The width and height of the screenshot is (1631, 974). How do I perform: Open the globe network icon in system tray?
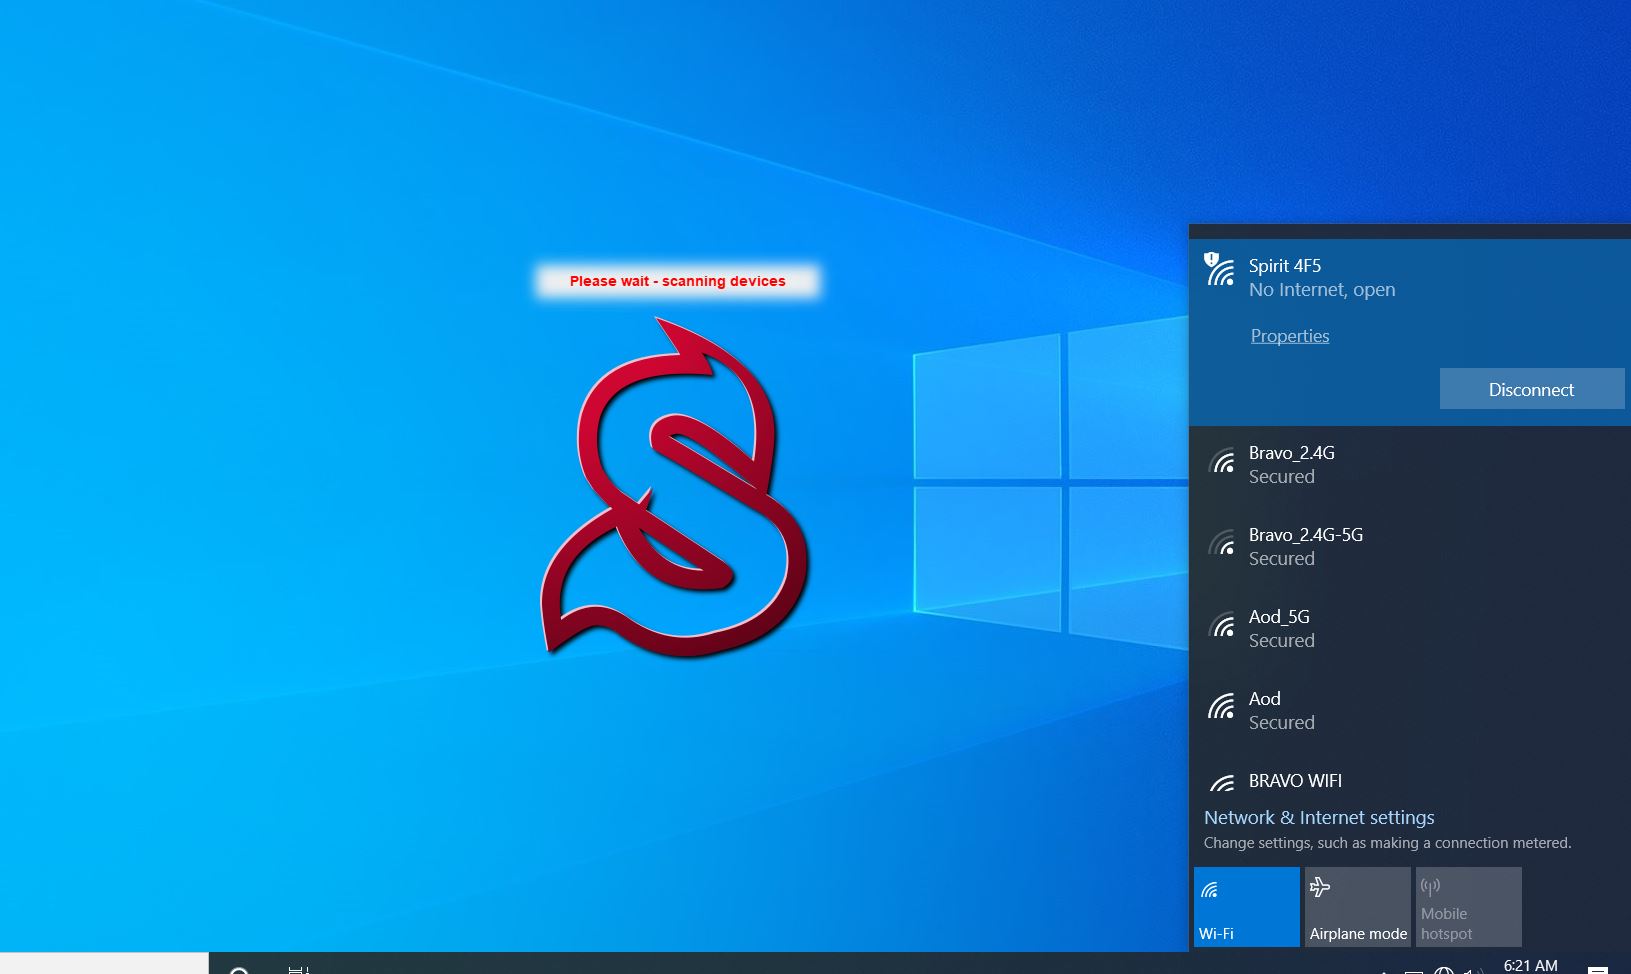coord(1443,969)
